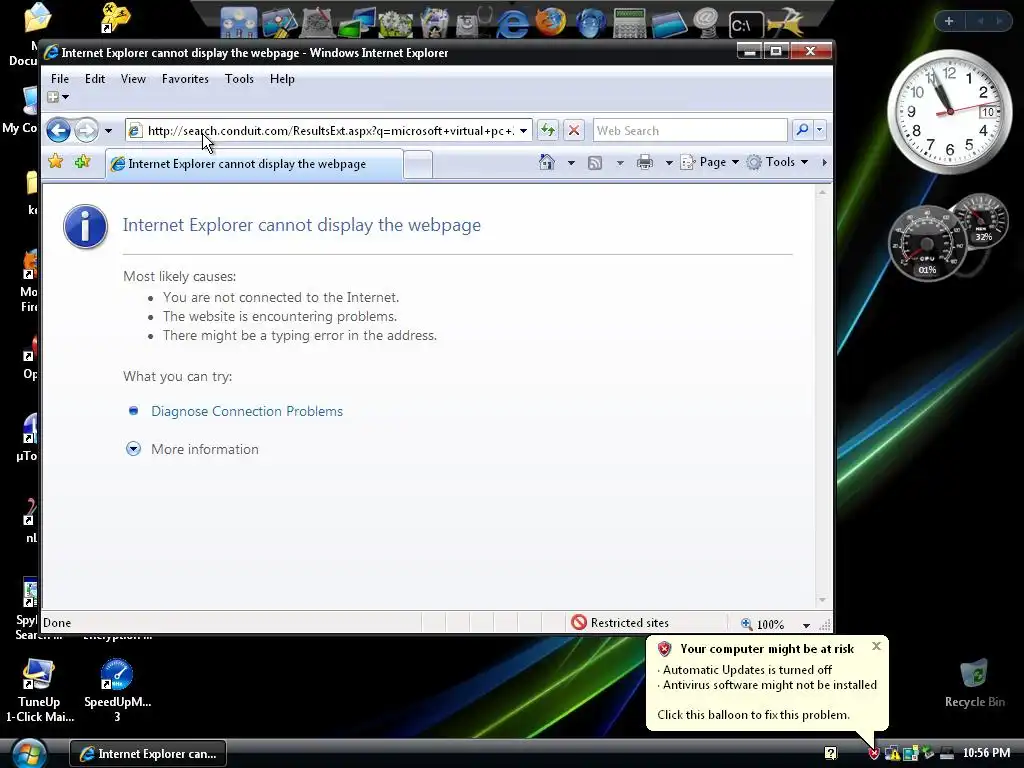Click the security warning balloon to fix problem
This screenshot has height=768, width=1024.
pyautogui.click(x=767, y=683)
